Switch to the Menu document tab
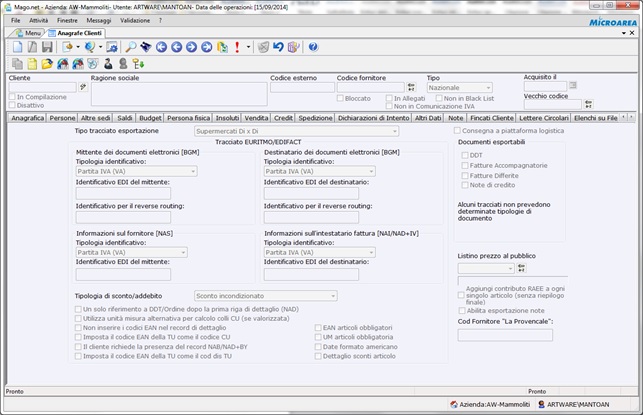Screen dimensions: 643x415 [29, 33]
